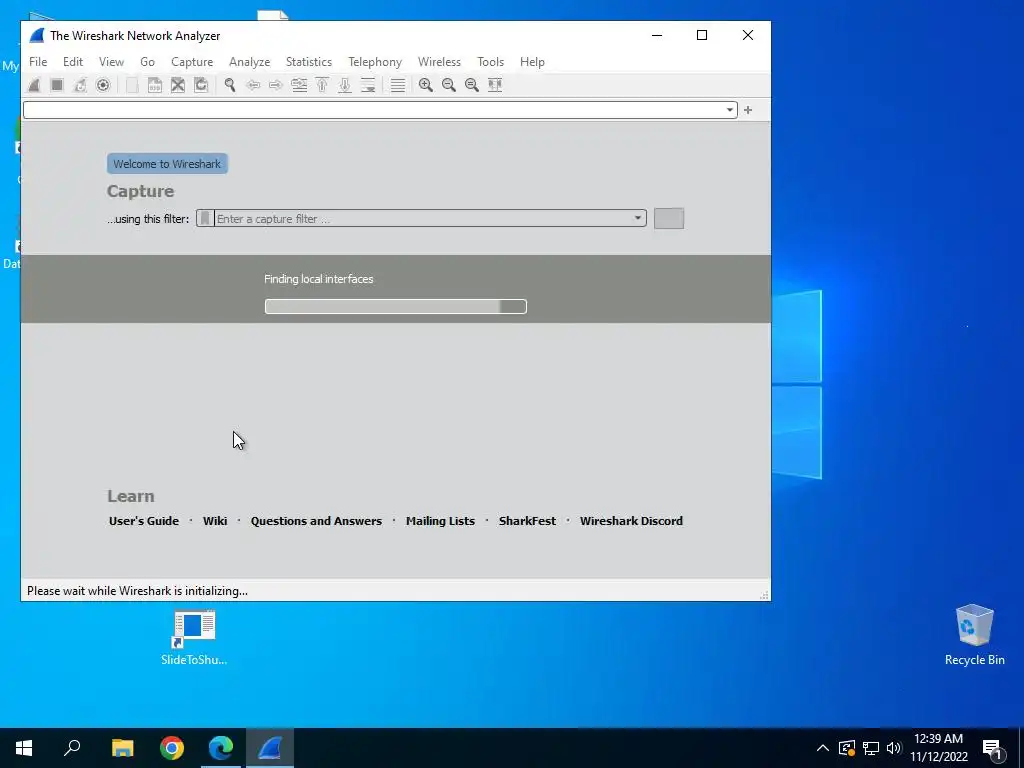
Task: Open the File menu
Action: click(38, 62)
